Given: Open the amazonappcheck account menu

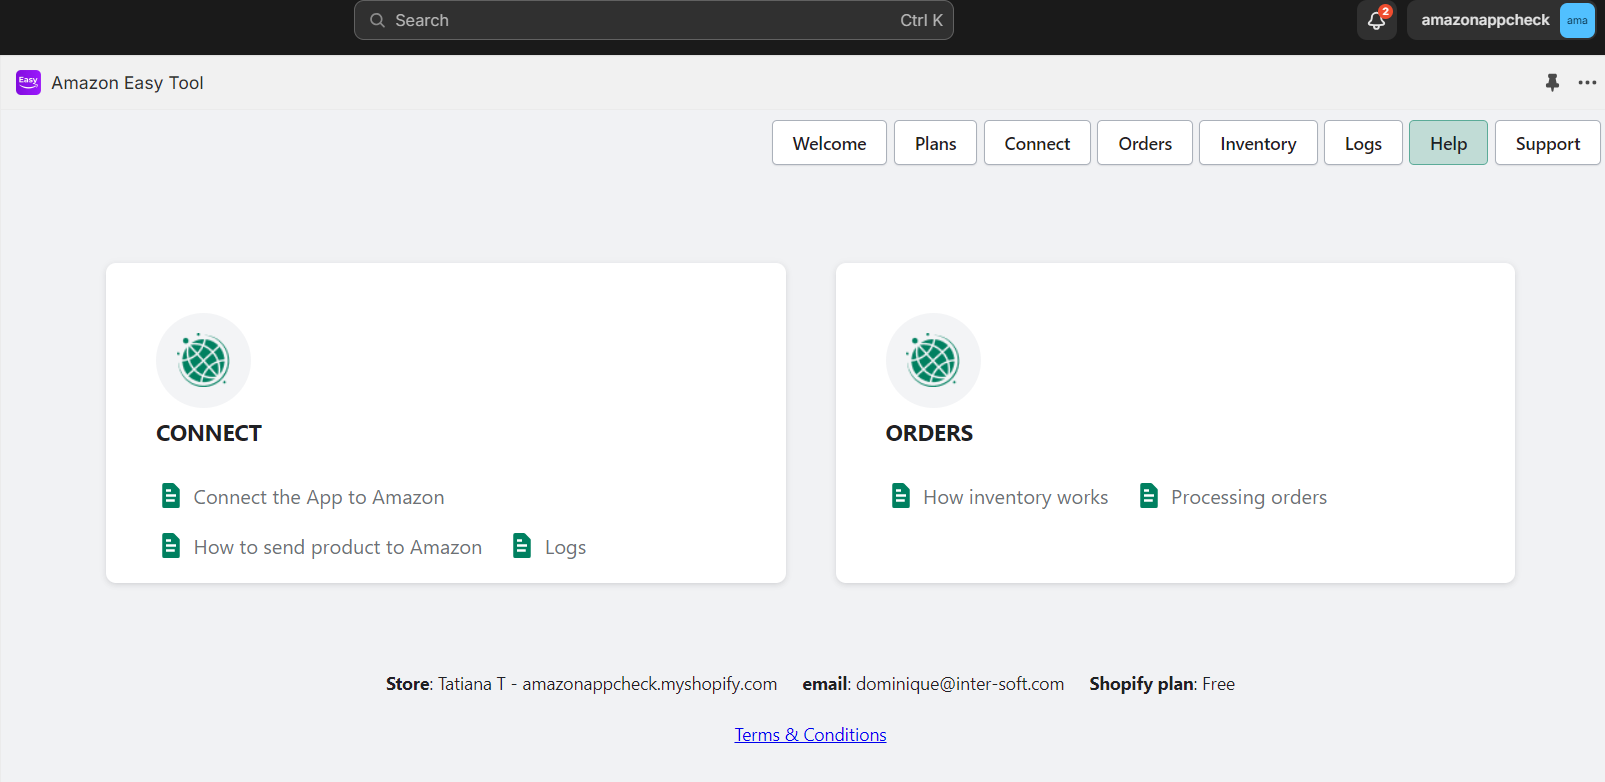Looking at the screenshot, I should coord(1501,20).
